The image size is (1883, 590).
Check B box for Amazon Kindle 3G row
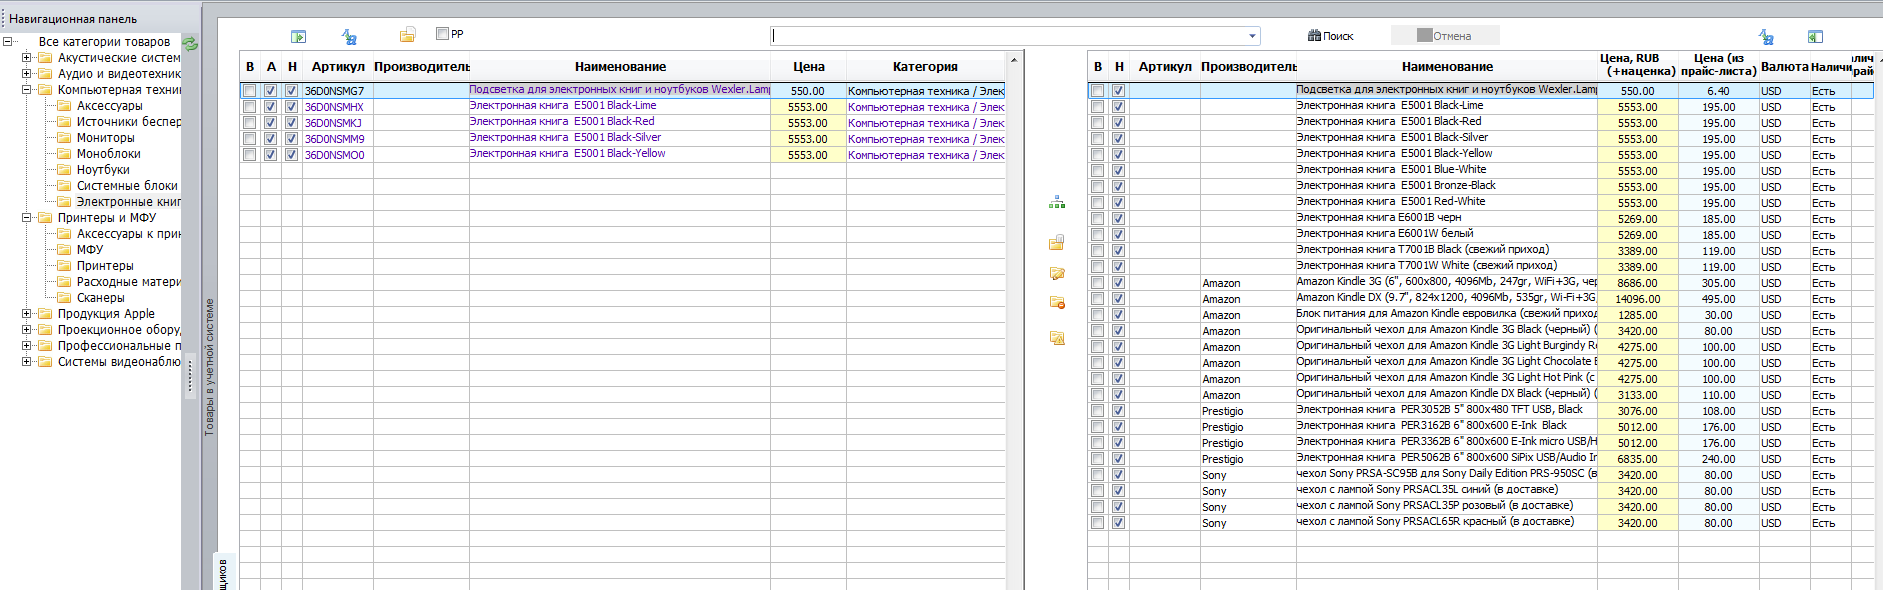1097,283
